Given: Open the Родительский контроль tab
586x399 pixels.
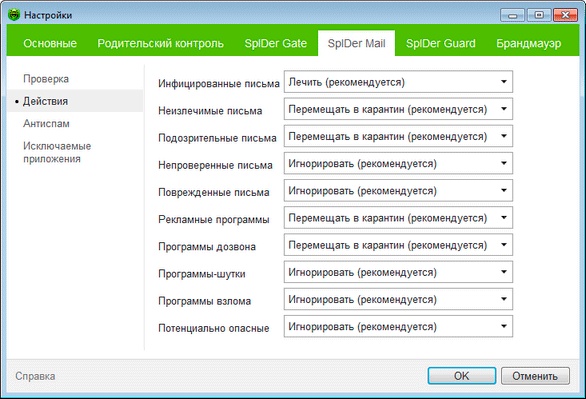Looking at the screenshot, I should (160, 43).
